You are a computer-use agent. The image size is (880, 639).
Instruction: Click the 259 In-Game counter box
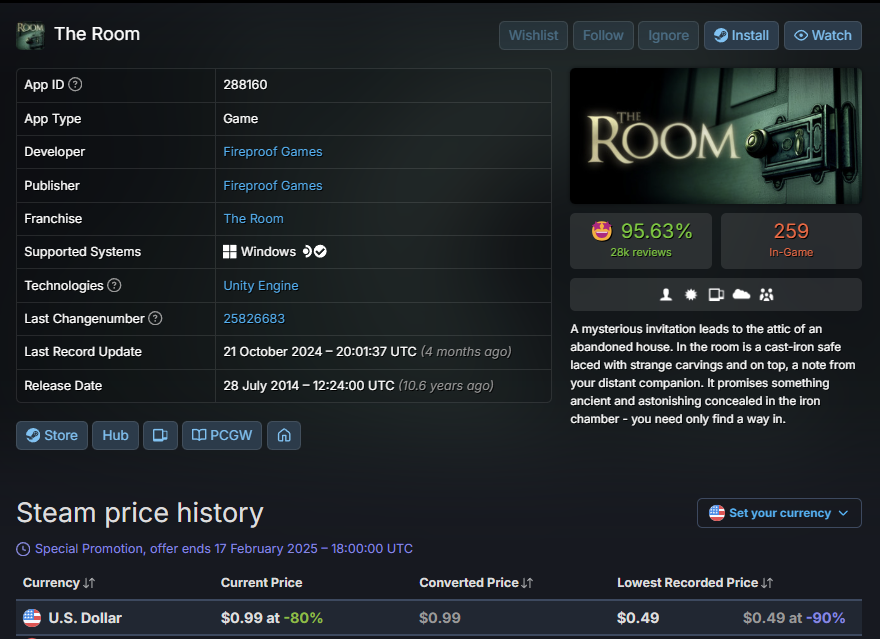pos(791,241)
